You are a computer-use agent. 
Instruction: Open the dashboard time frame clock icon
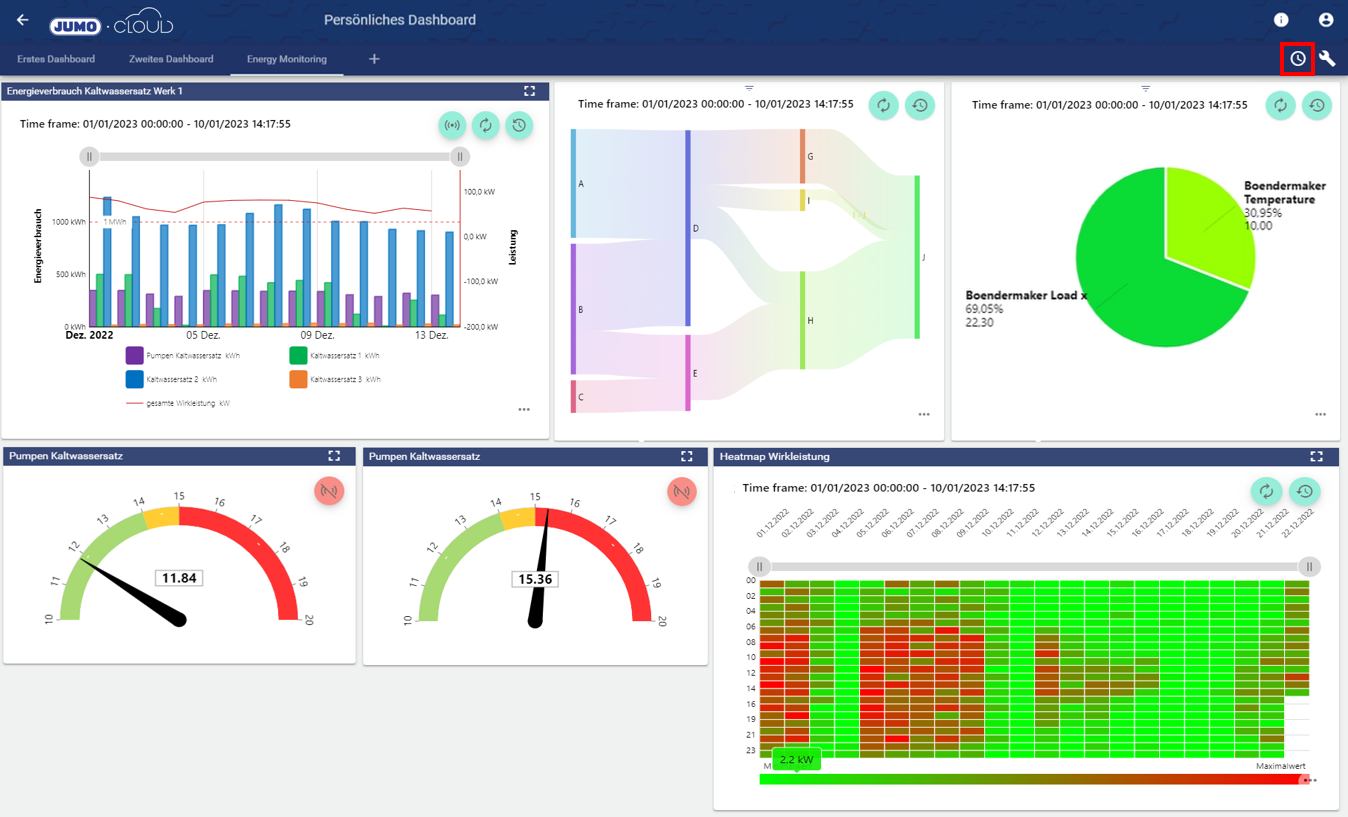(x=1298, y=59)
